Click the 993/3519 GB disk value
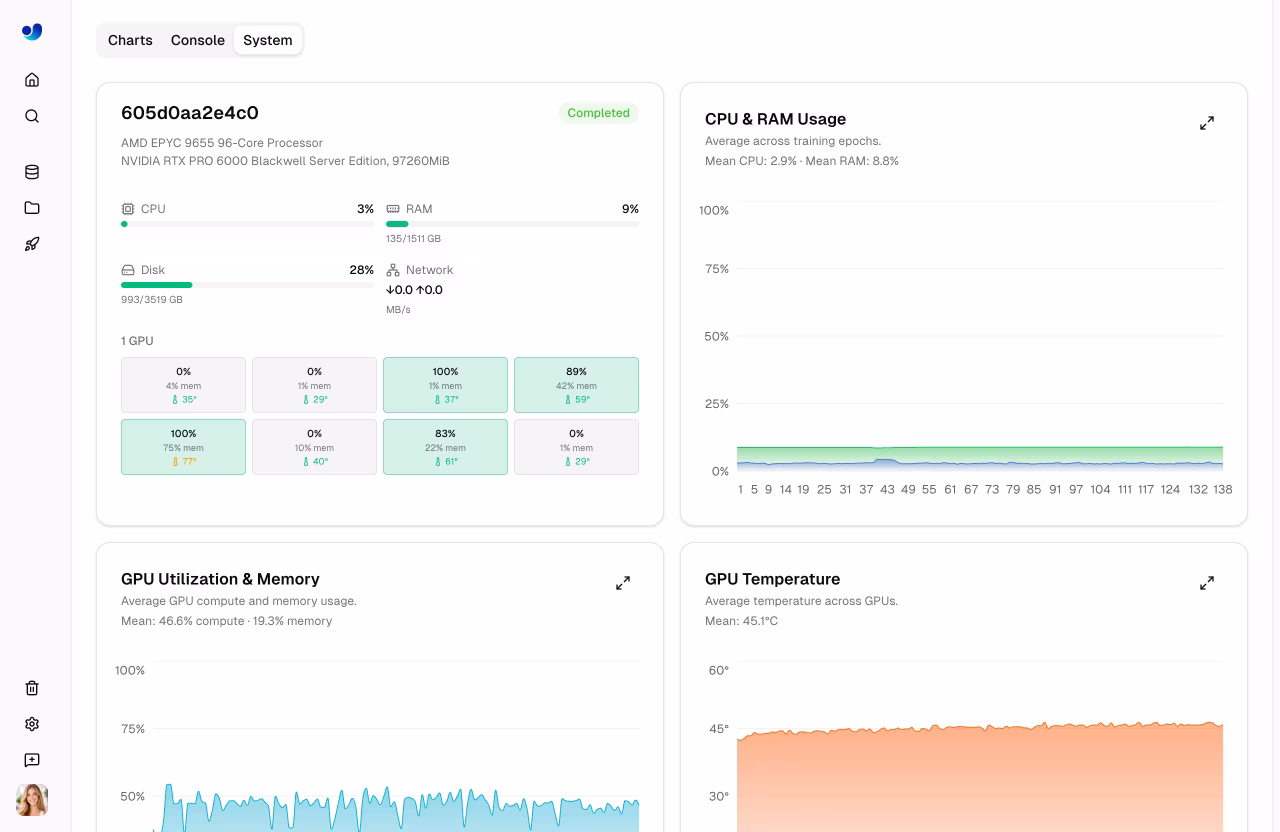 tap(152, 300)
